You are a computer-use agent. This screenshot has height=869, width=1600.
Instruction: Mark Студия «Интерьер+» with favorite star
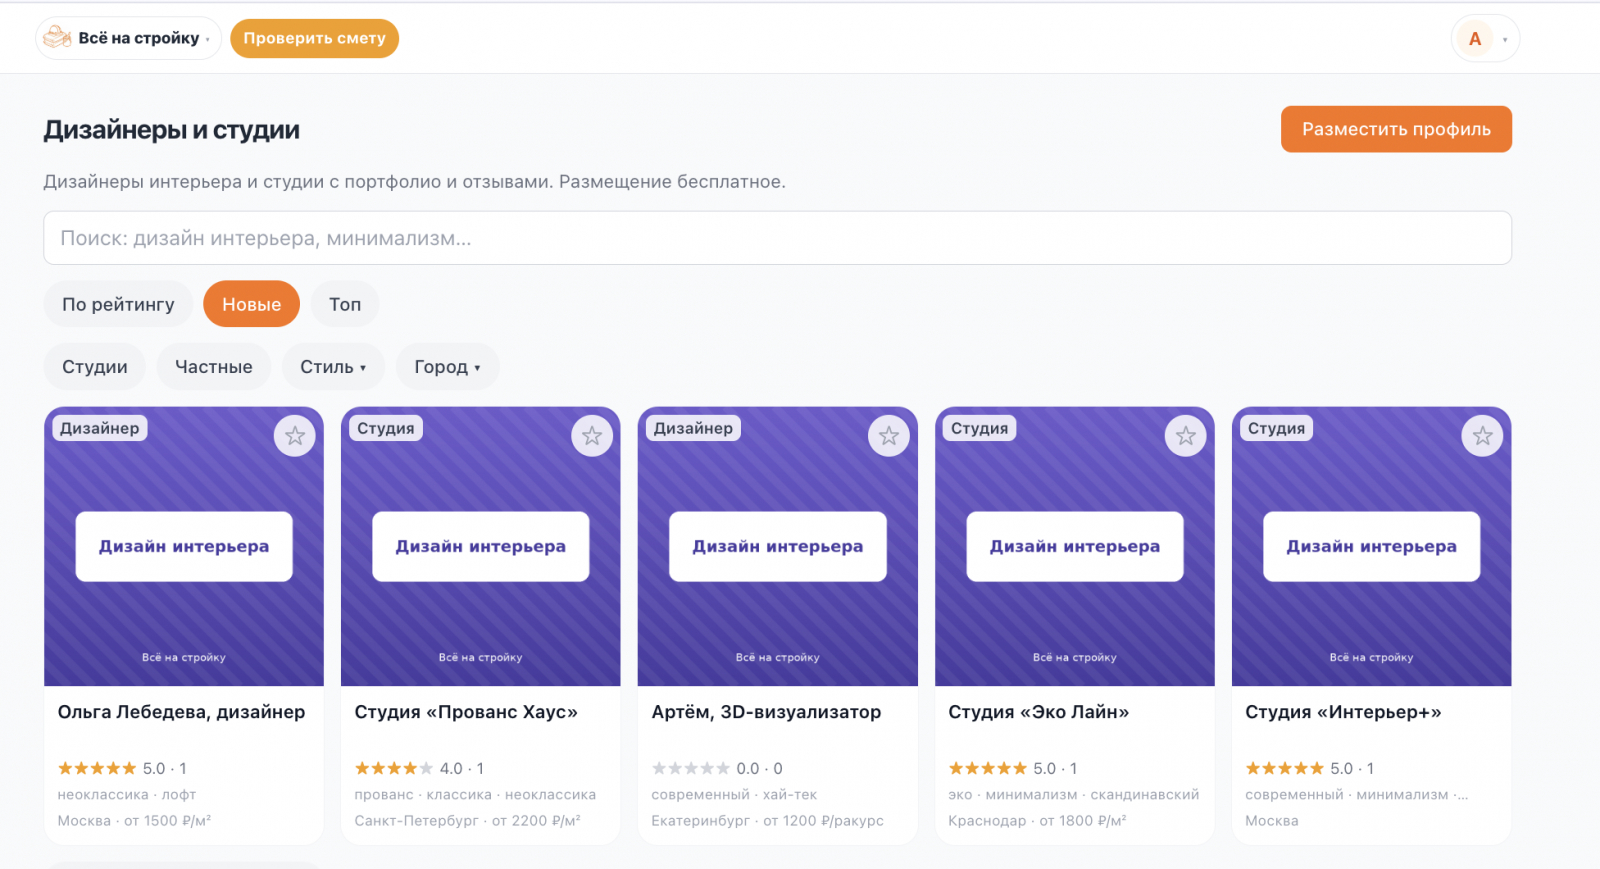point(1482,436)
